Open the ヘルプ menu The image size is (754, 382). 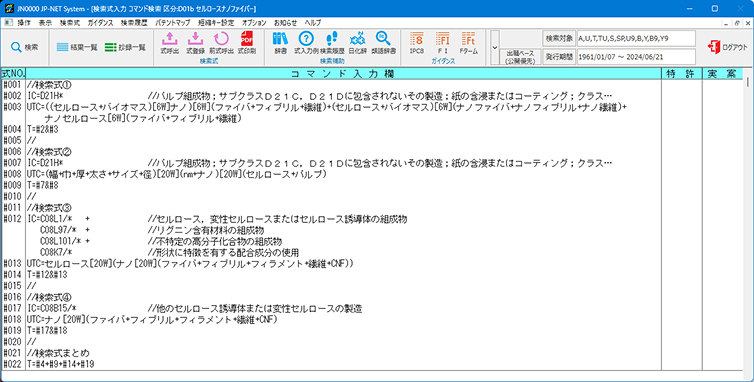click(x=313, y=23)
